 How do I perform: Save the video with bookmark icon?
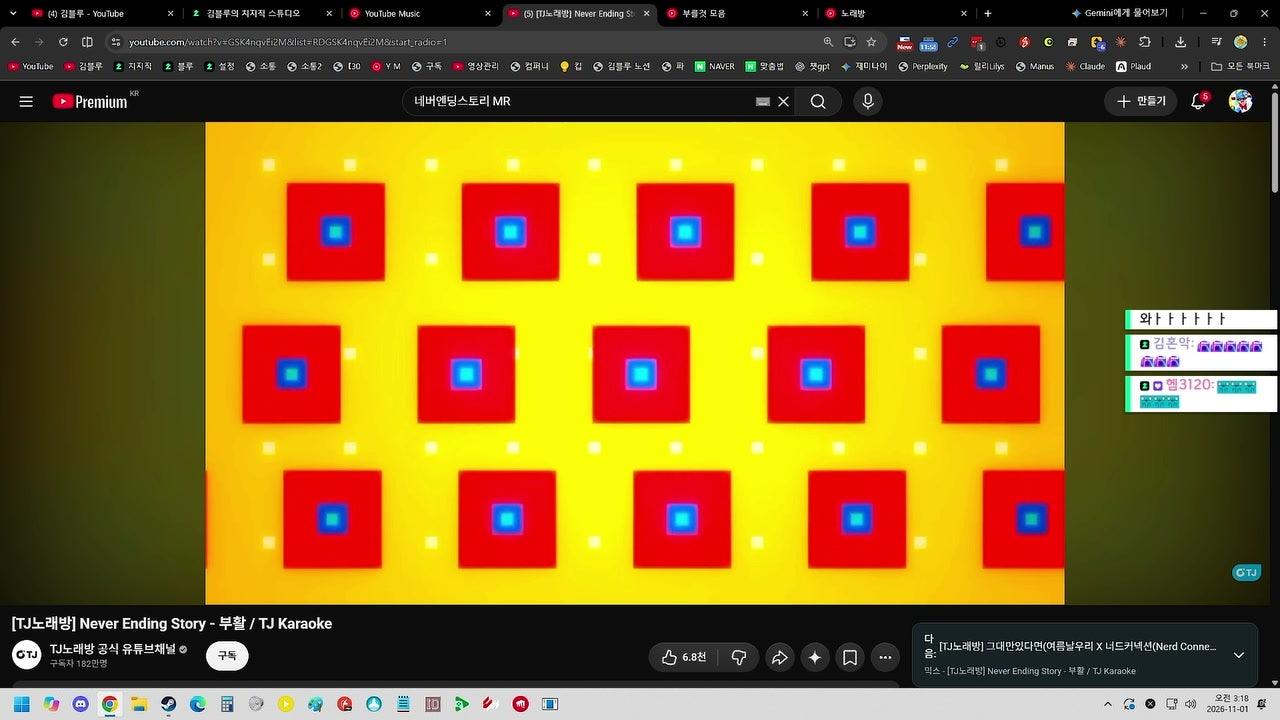click(850, 657)
